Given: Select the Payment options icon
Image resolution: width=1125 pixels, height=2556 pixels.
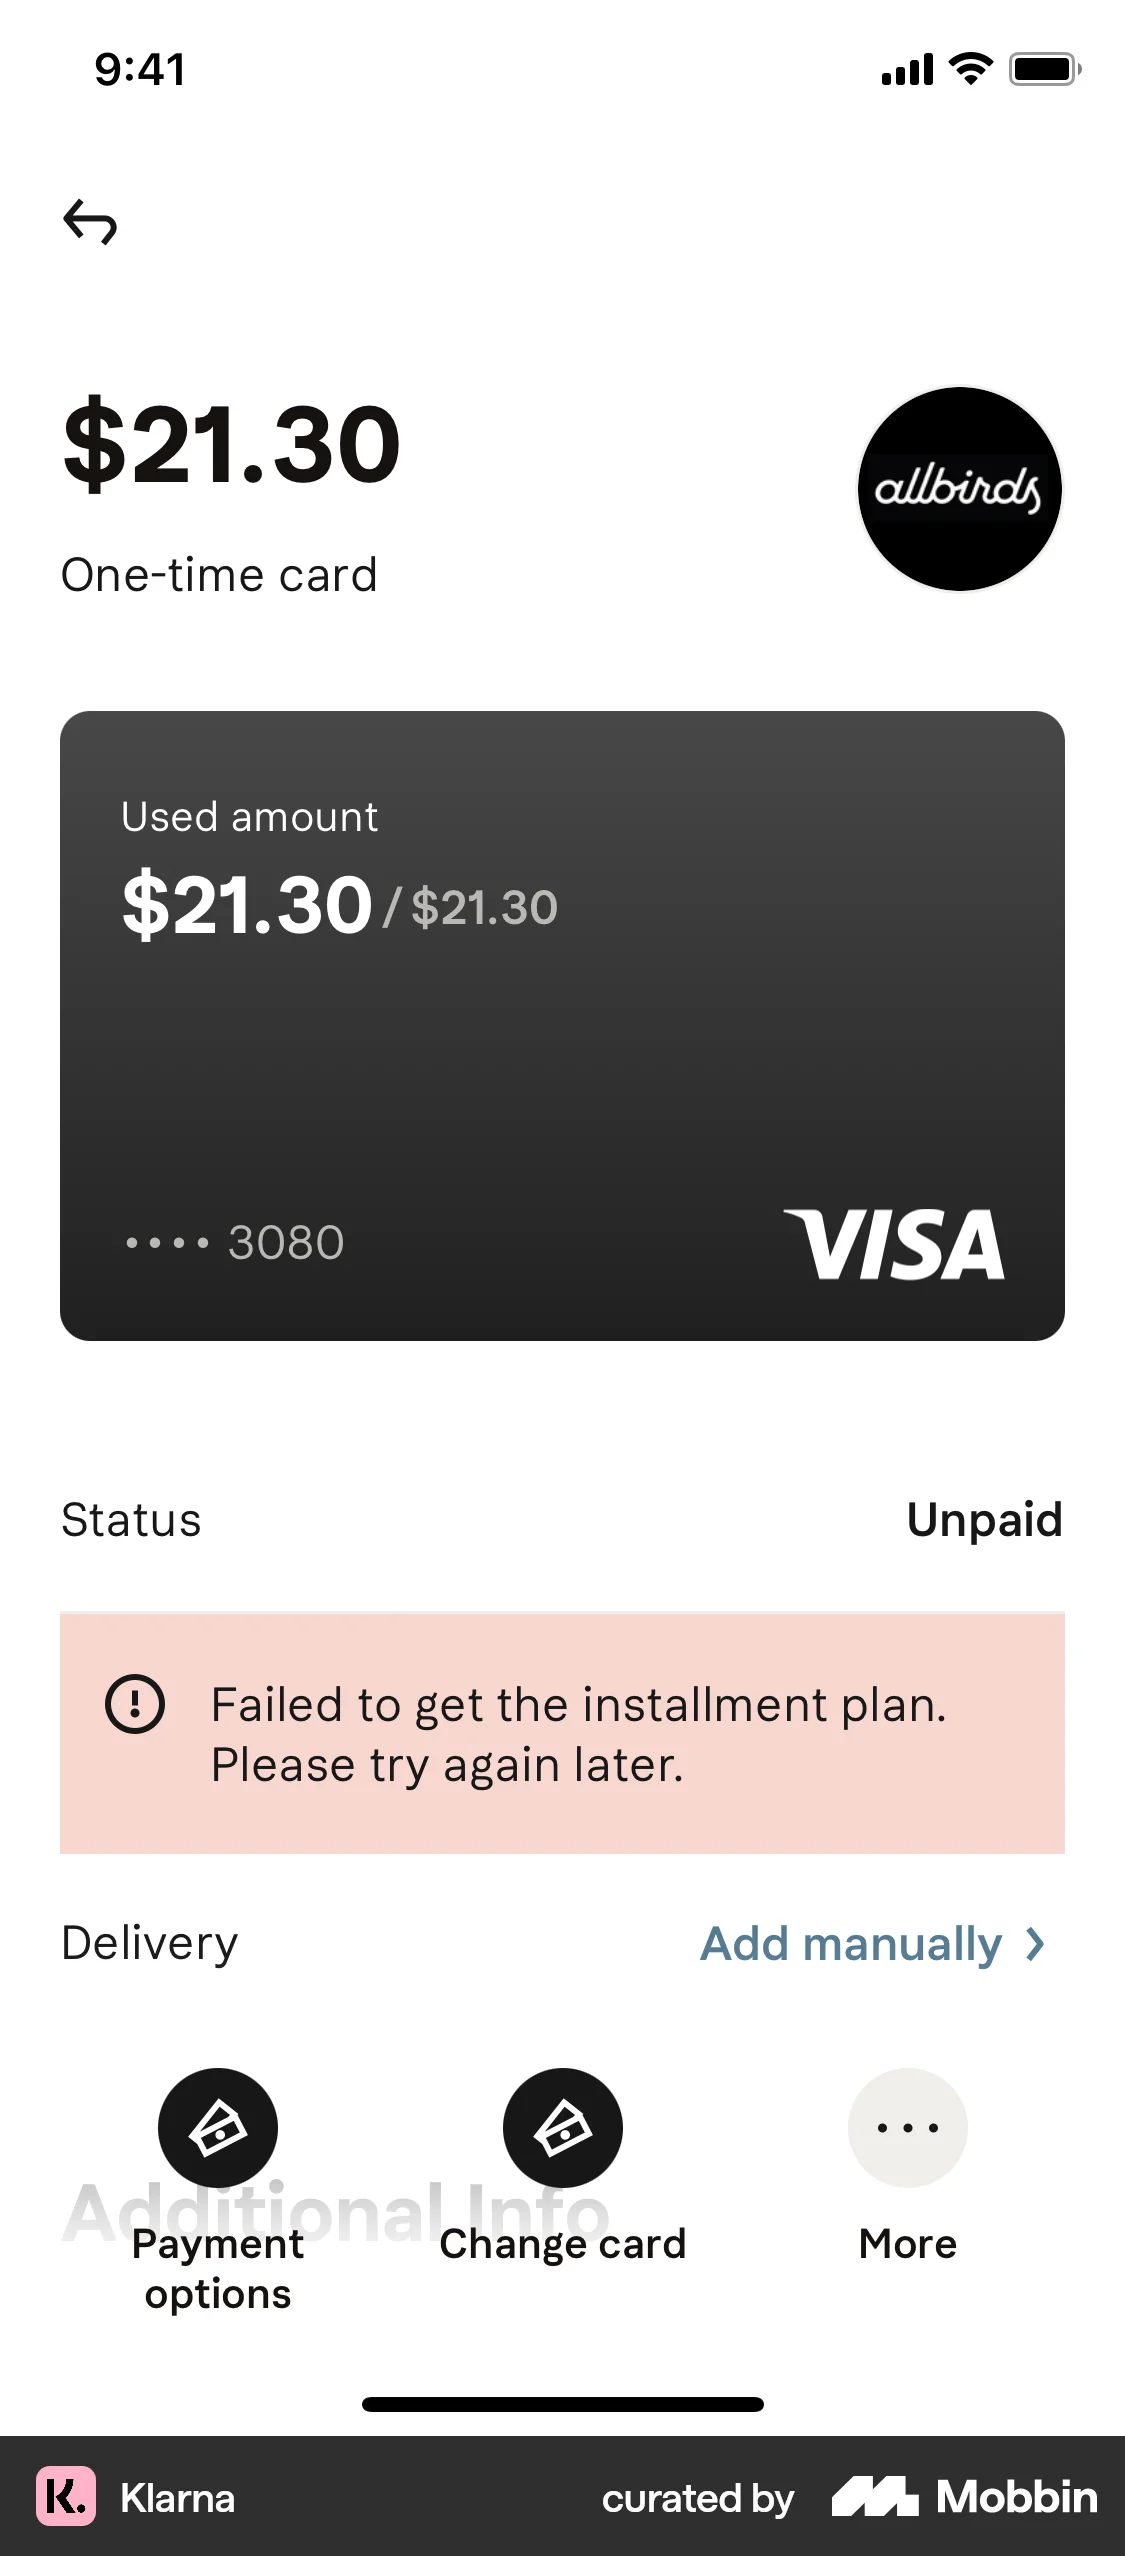Looking at the screenshot, I should (218, 2128).
